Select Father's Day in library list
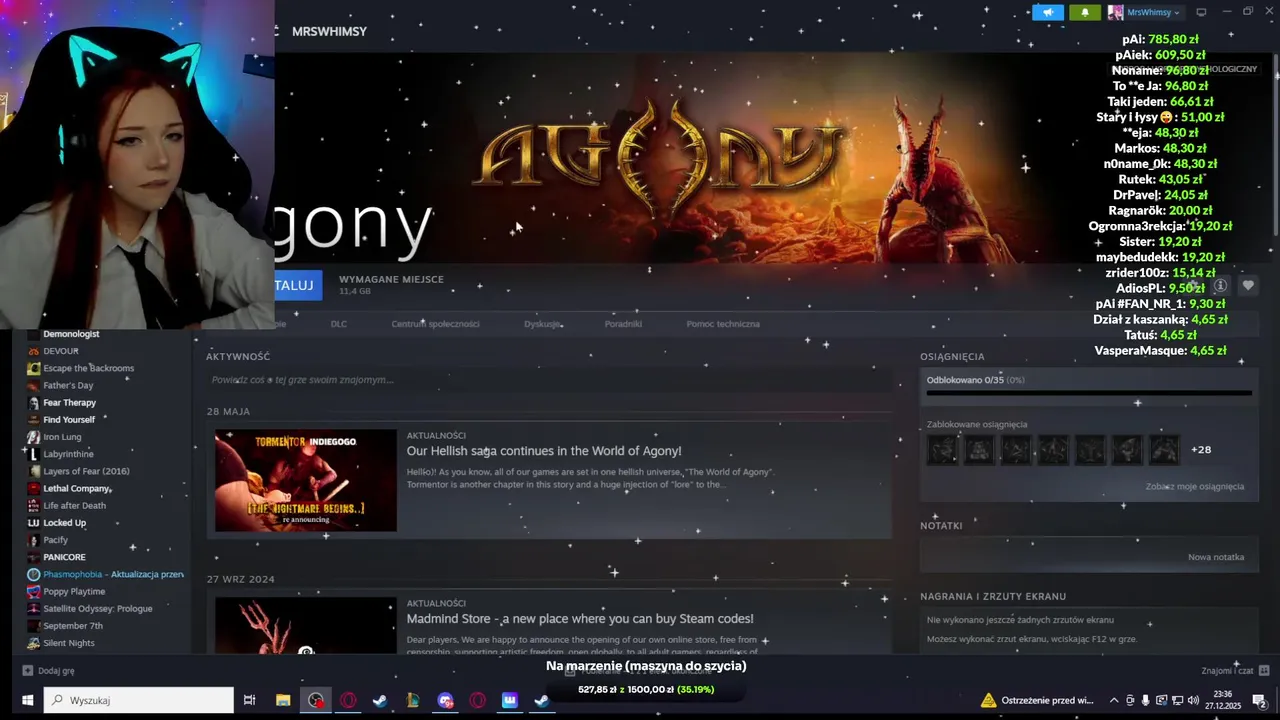Viewport: 1280px width, 720px height. (x=68, y=385)
